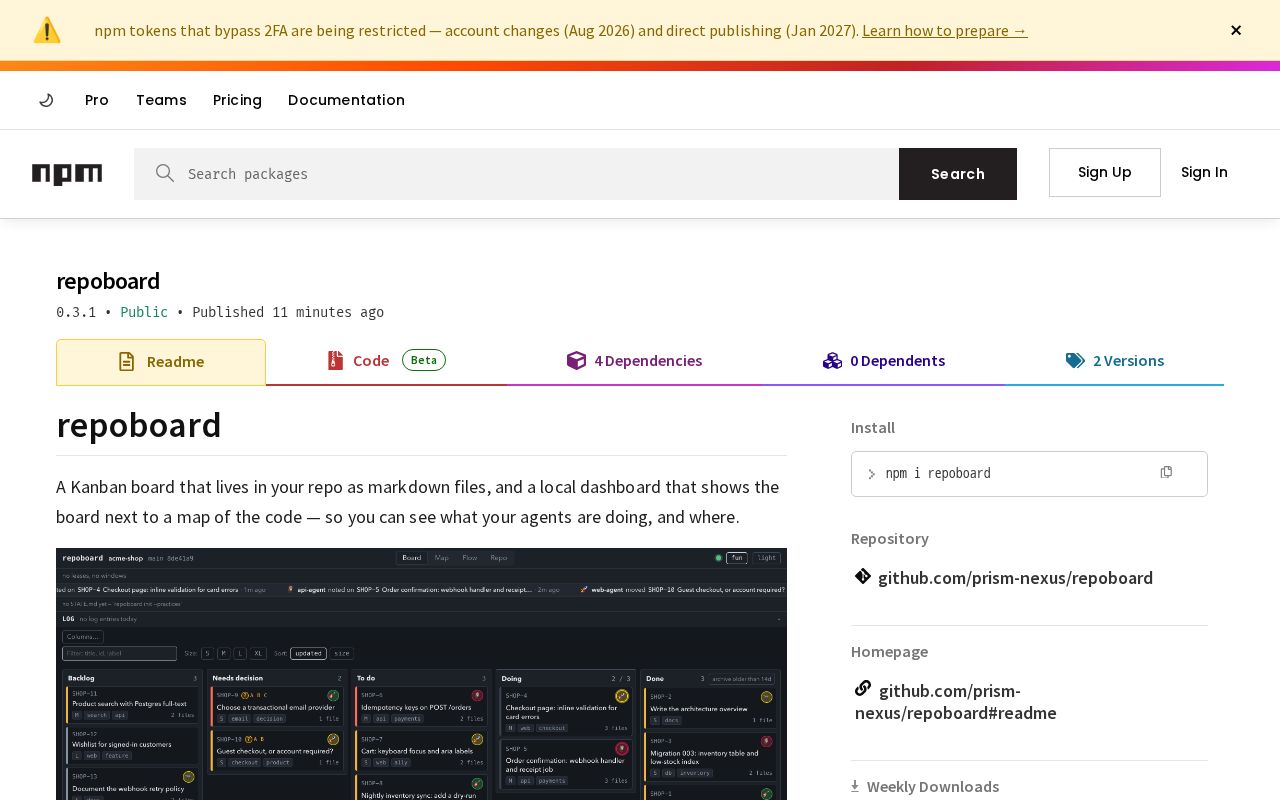This screenshot has width=1280, height=800.
Task: Switch to the Code tab
Action: click(386, 361)
